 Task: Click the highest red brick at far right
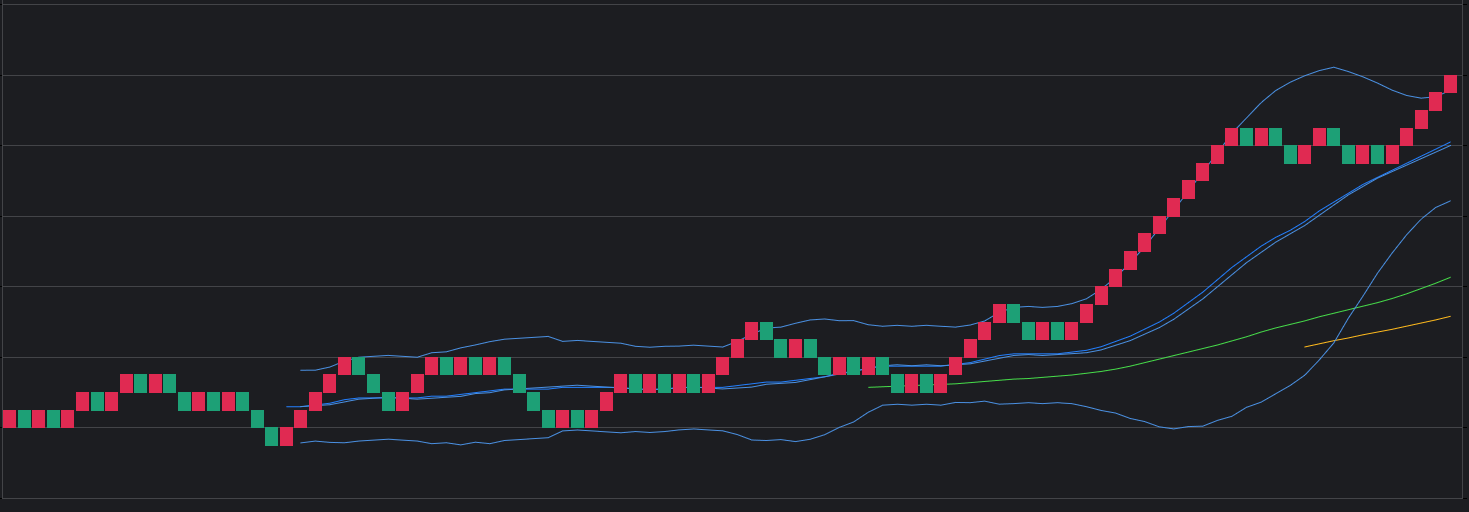point(1450,84)
